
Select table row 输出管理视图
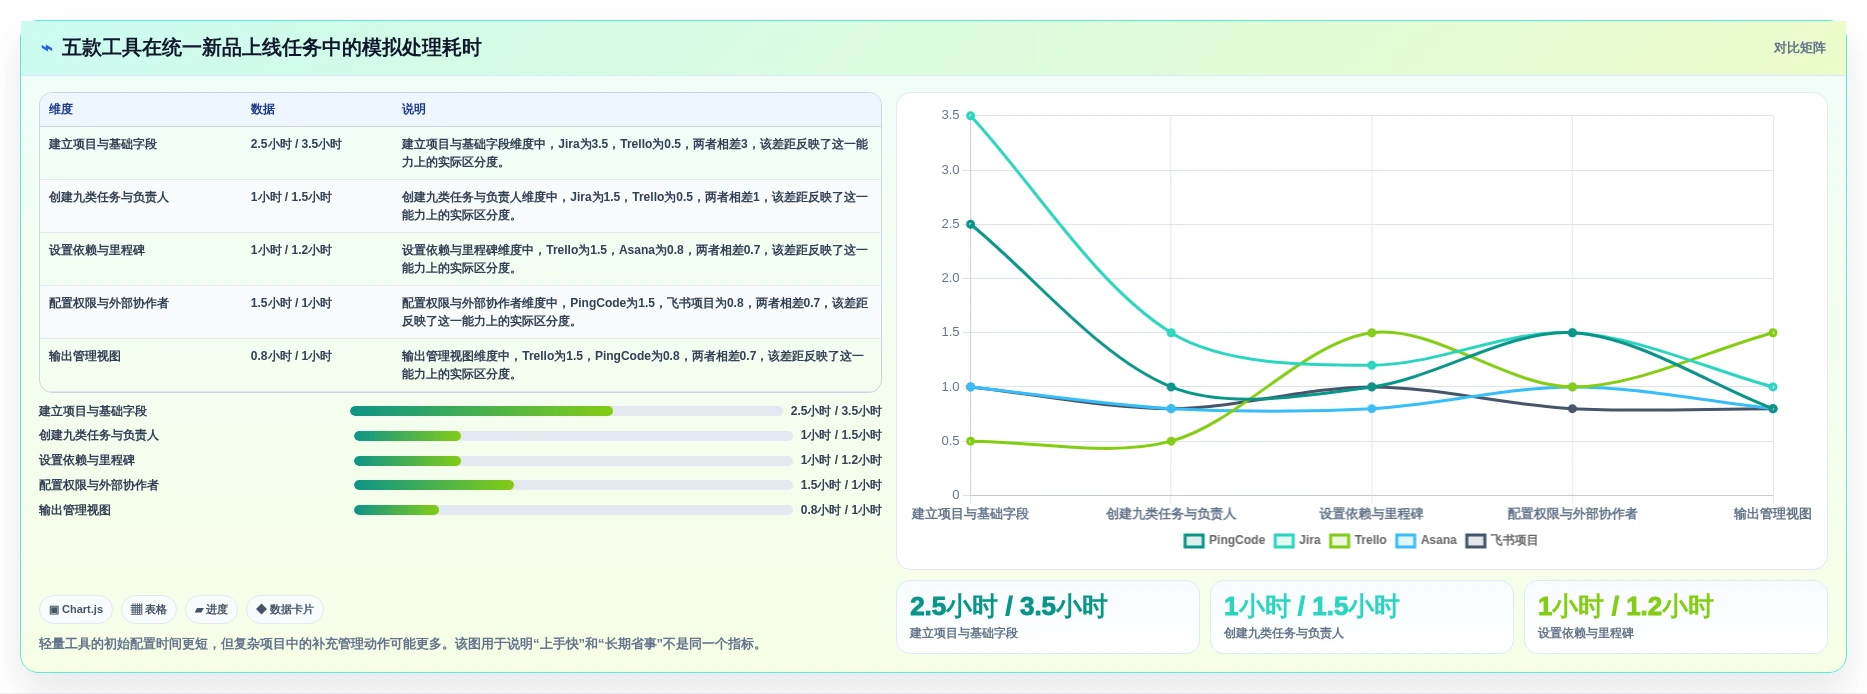point(460,365)
